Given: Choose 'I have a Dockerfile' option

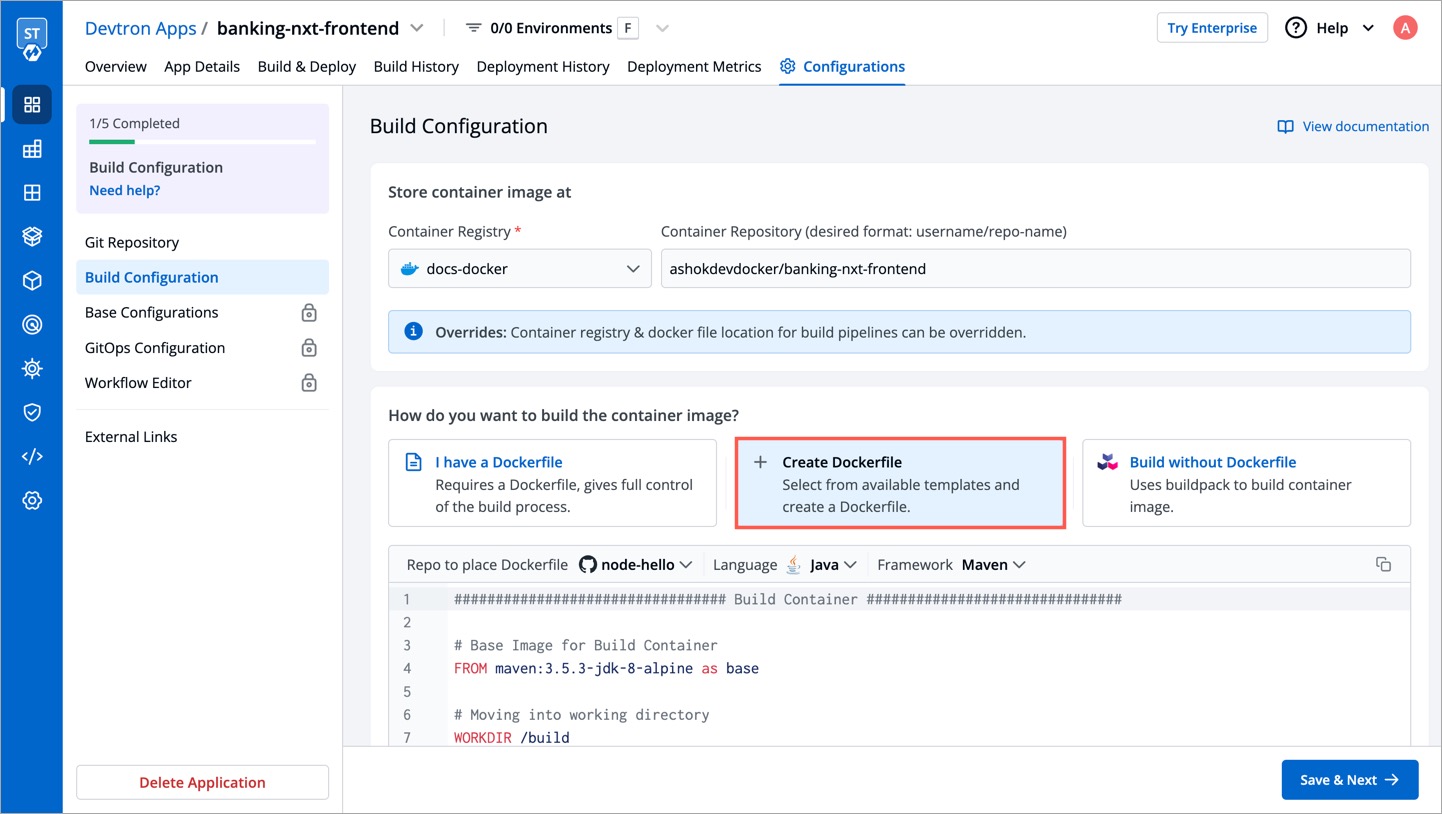Looking at the screenshot, I should [551, 482].
